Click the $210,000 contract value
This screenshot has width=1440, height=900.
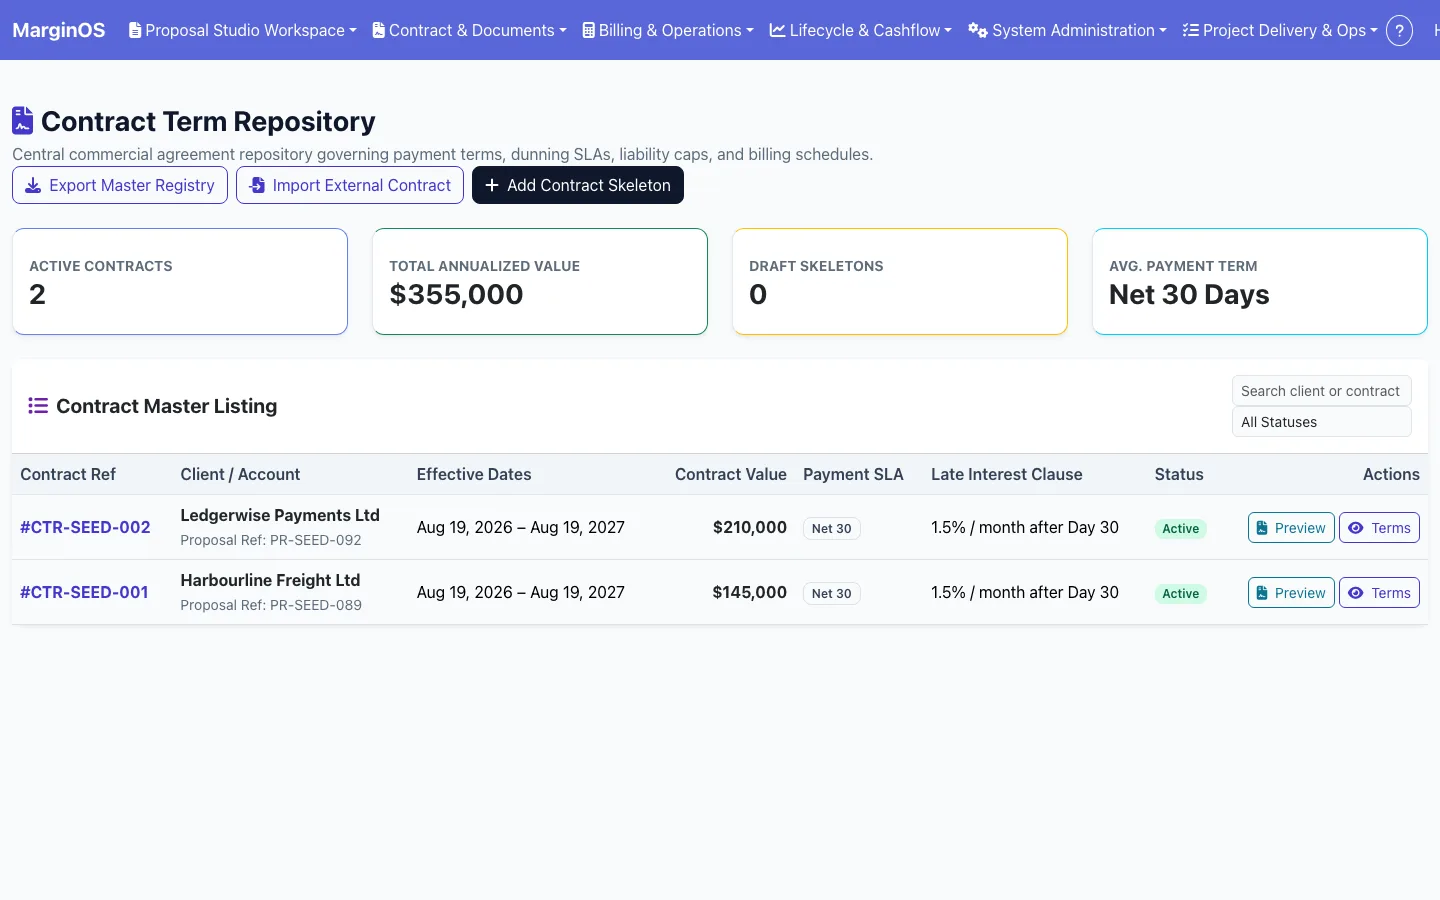click(x=750, y=527)
